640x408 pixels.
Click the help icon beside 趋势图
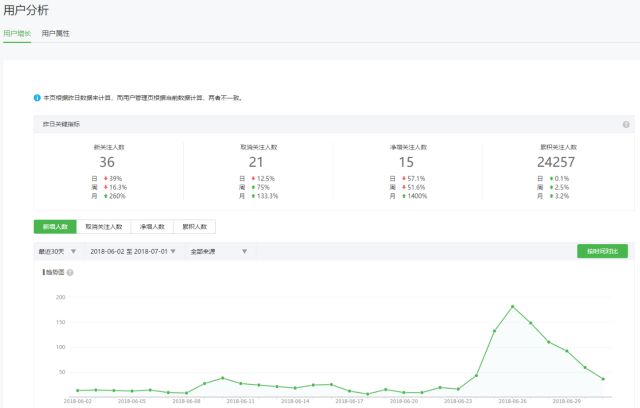coord(70,272)
